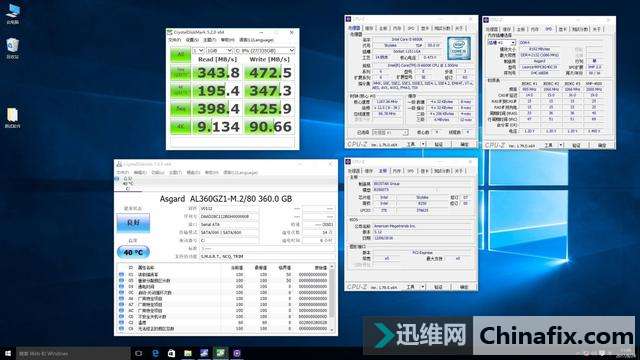
Task: Select the C: disk tab in CrystalDiskInfo
Action: pos(128,184)
